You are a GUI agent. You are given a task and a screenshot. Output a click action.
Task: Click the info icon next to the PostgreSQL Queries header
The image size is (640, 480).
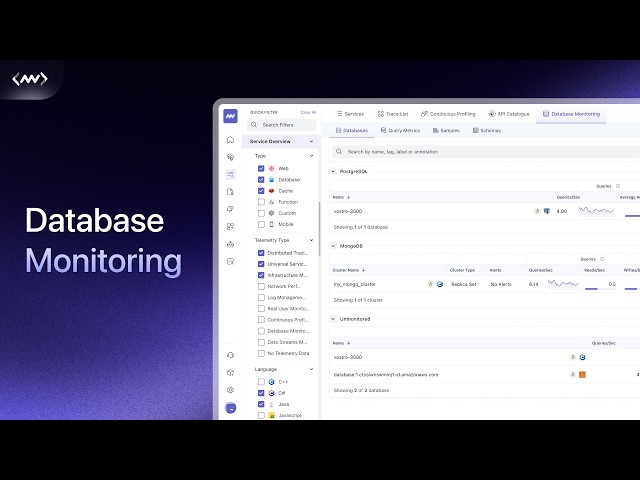(618, 186)
